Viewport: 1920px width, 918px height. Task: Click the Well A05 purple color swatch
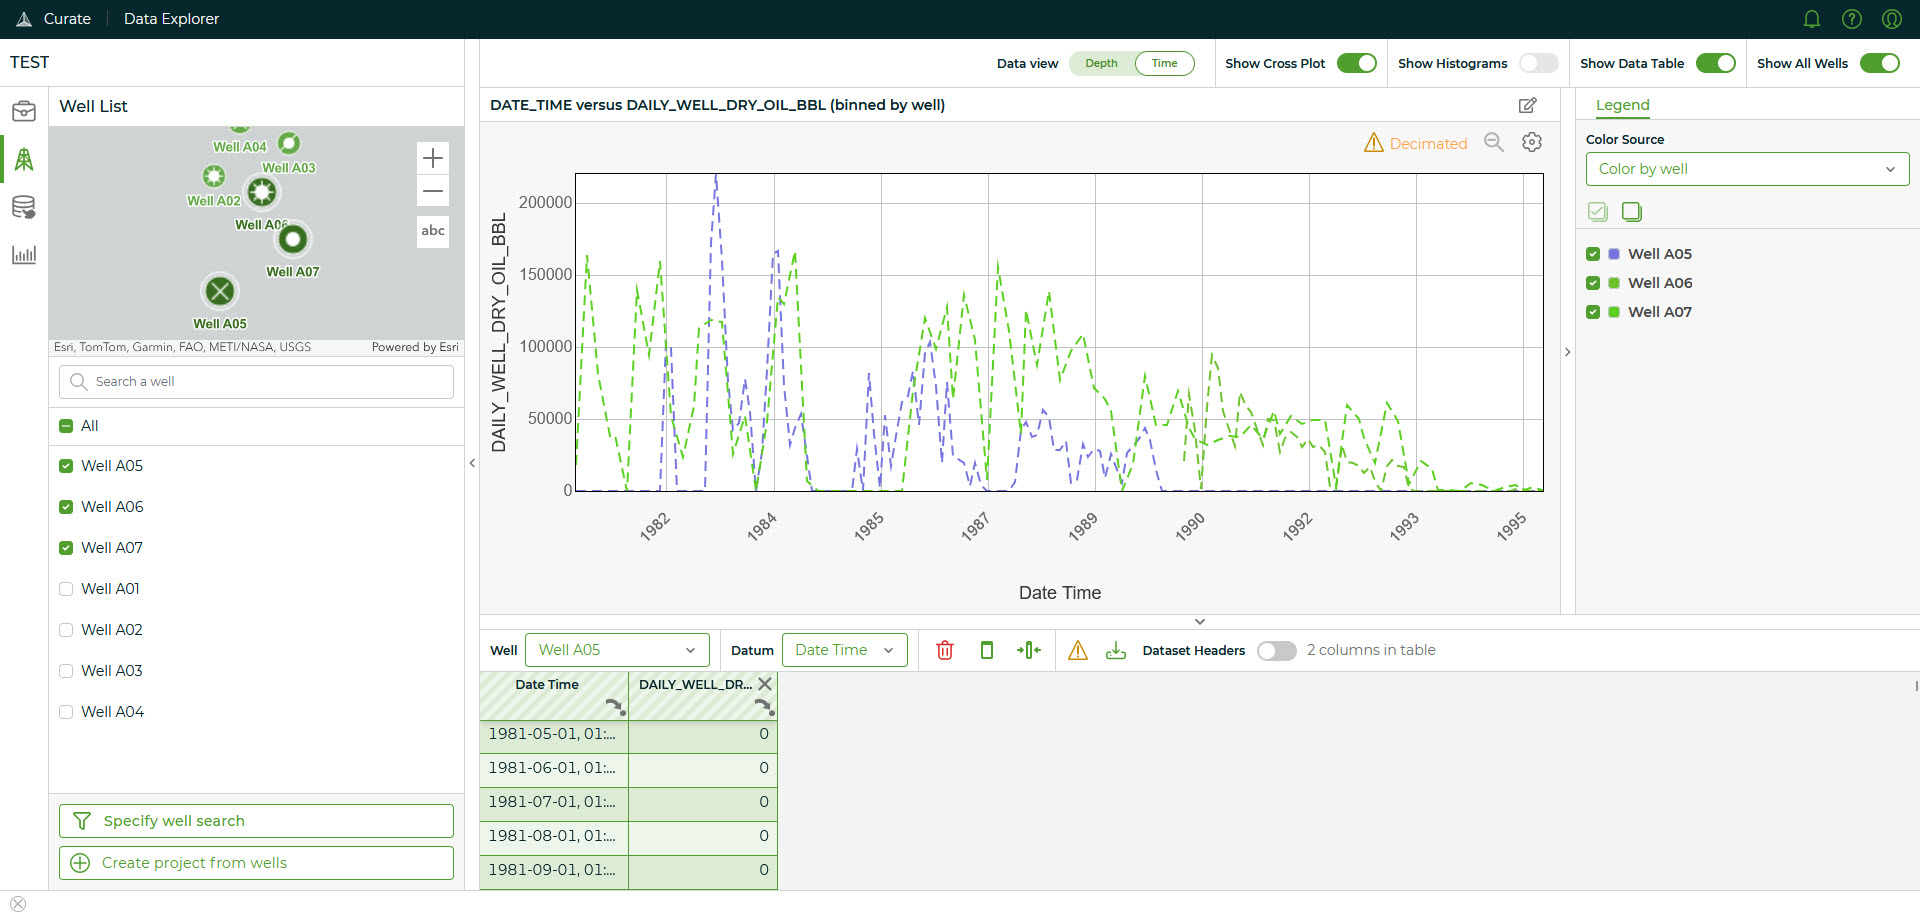tap(1614, 254)
